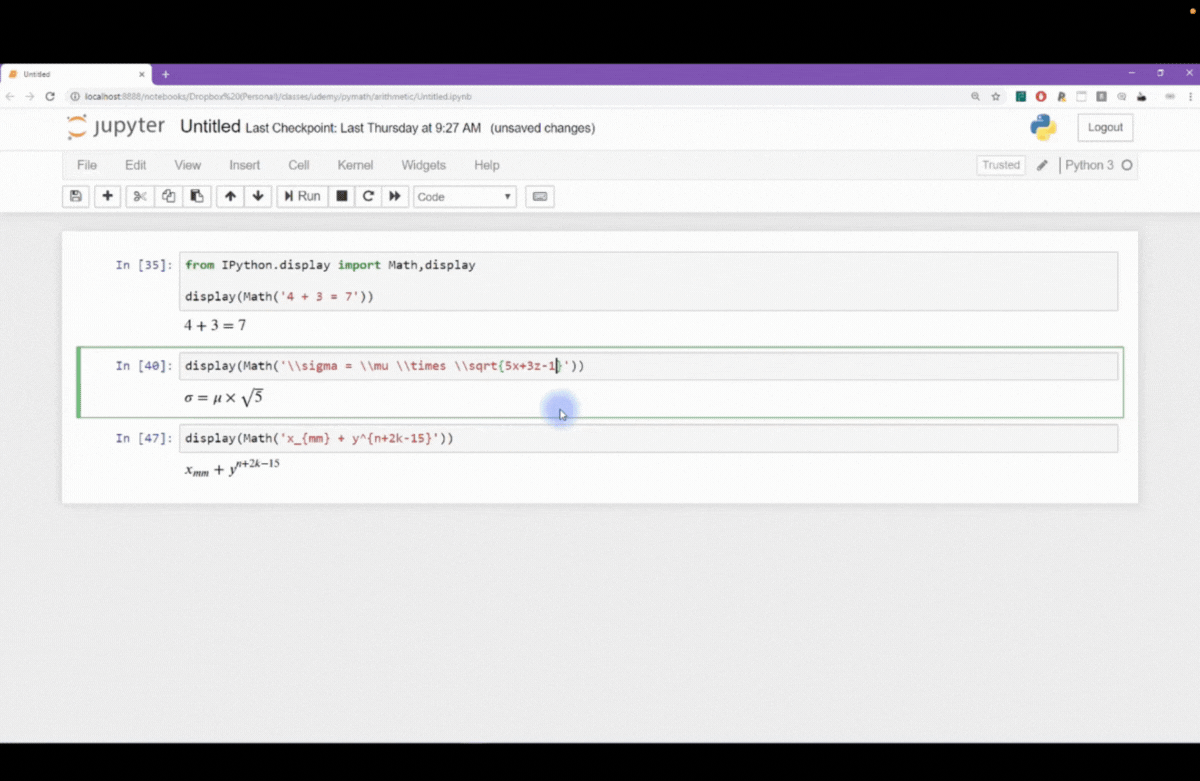Restart kernel and run all with fast-forward icon
1200x781 pixels.
(395, 196)
